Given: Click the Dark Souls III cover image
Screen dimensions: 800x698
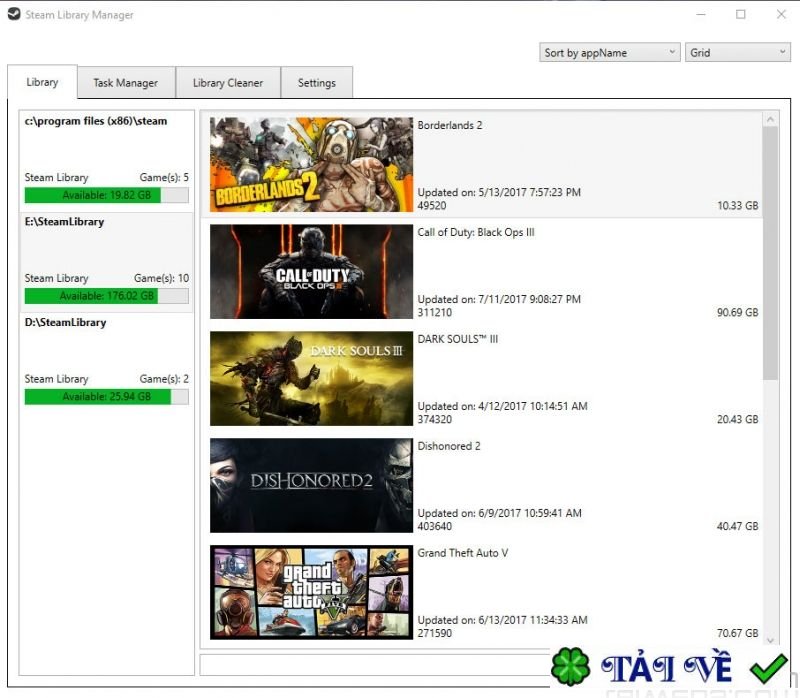Looking at the screenshot, I should pyautogui.click(x=311, y=379).
